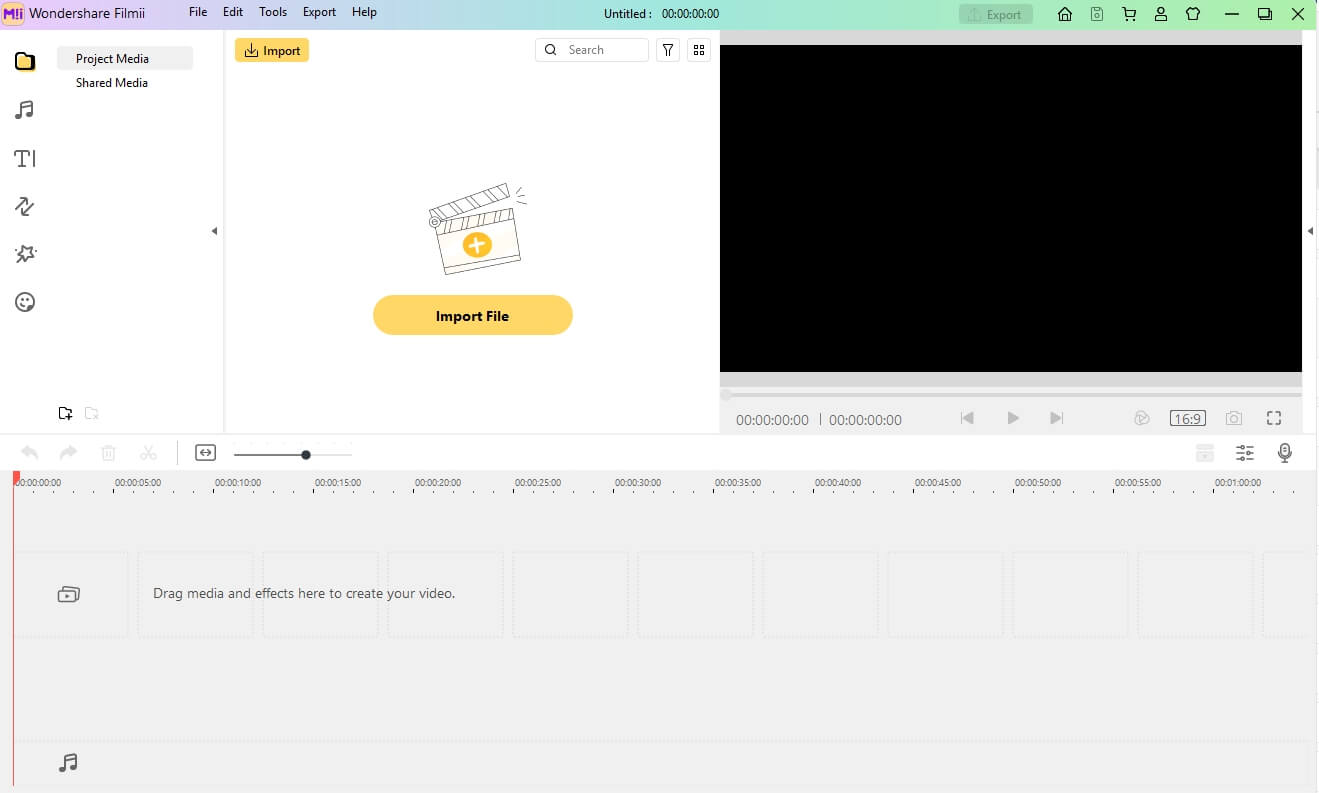
Task: Play the preview video
Action: [x=1013, y=418]
